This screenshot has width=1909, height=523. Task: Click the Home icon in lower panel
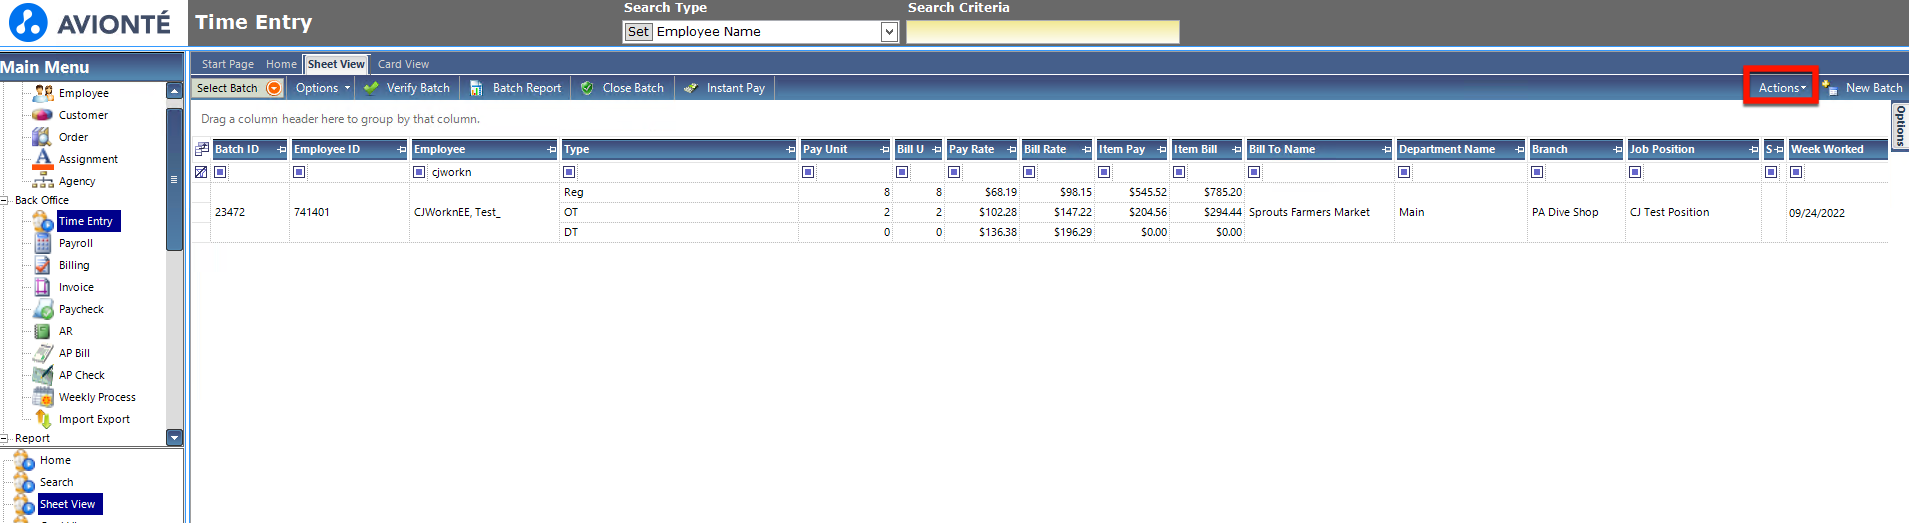[x=24, y=461]
